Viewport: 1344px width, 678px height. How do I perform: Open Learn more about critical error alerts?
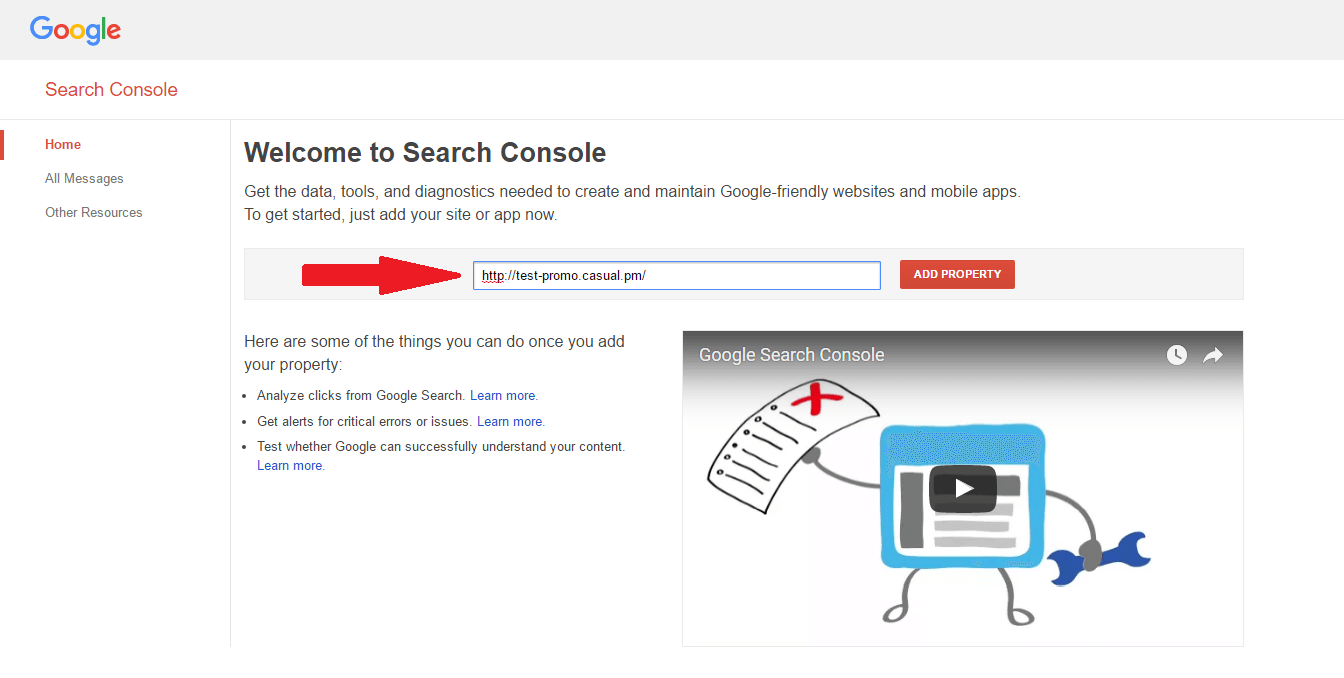pyautogui.click(x=510, y=421)
